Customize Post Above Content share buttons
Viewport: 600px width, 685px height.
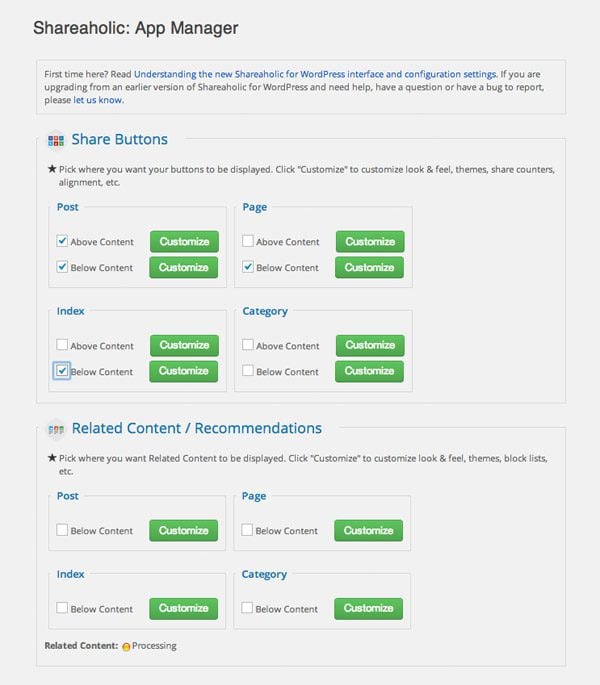tap(184, 242)
